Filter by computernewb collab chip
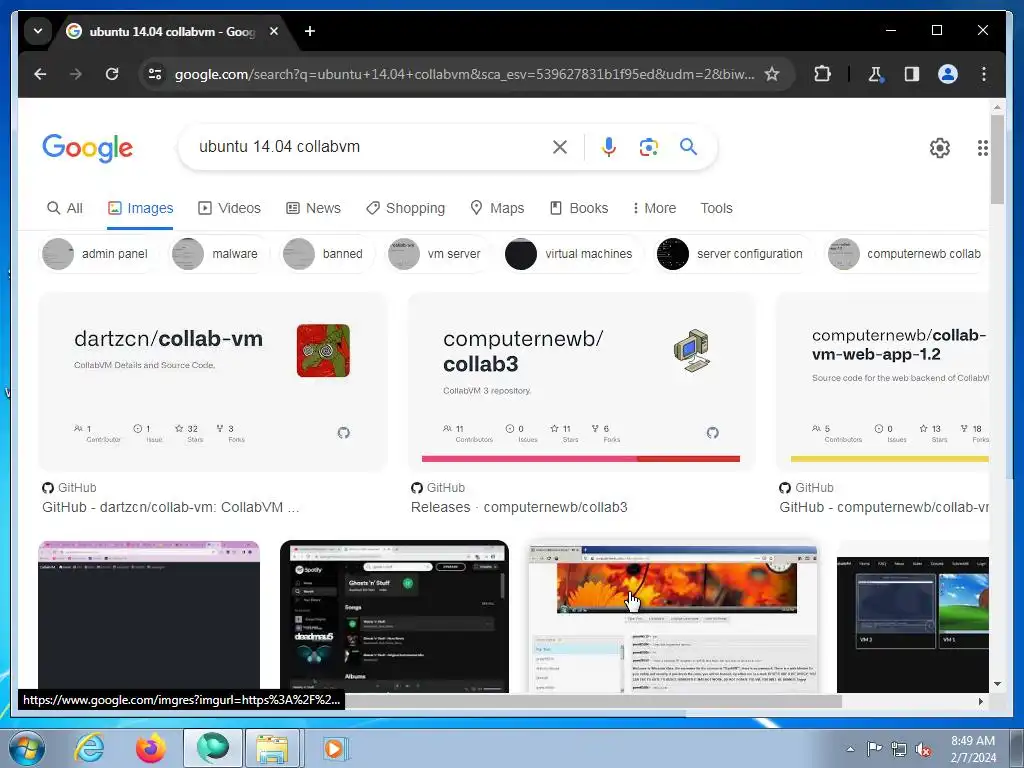1024x768 pixels. (906, 254)
